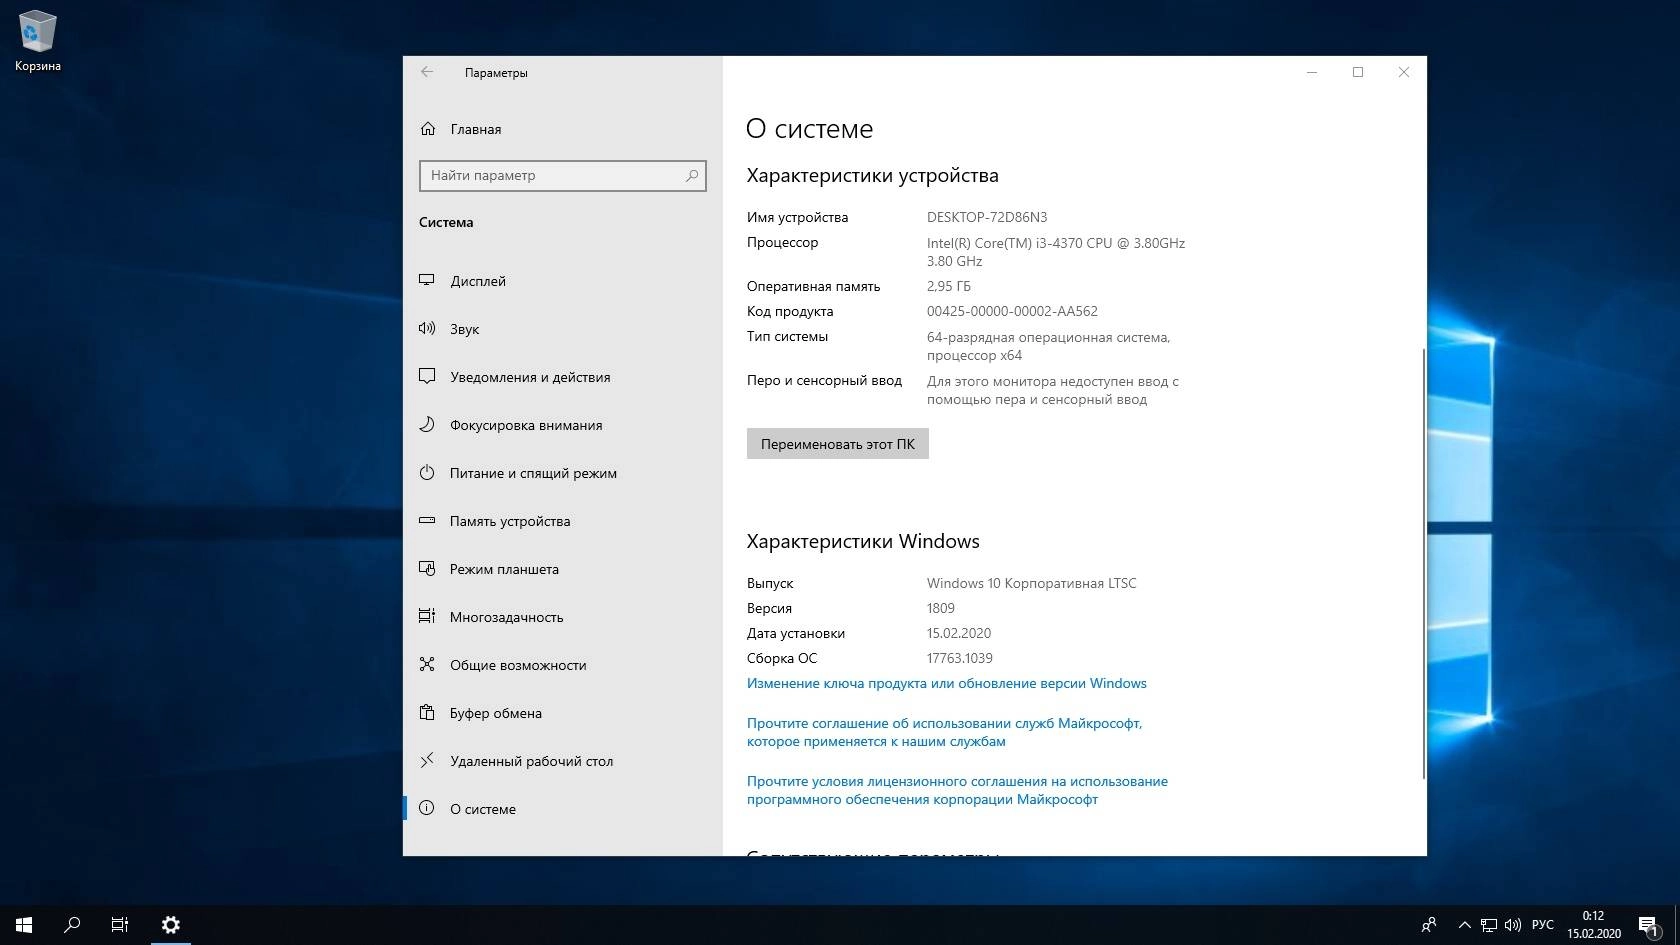Screen dimensions: 1680x945
Task: Select Общие возможности page
Action: point(563,665)
